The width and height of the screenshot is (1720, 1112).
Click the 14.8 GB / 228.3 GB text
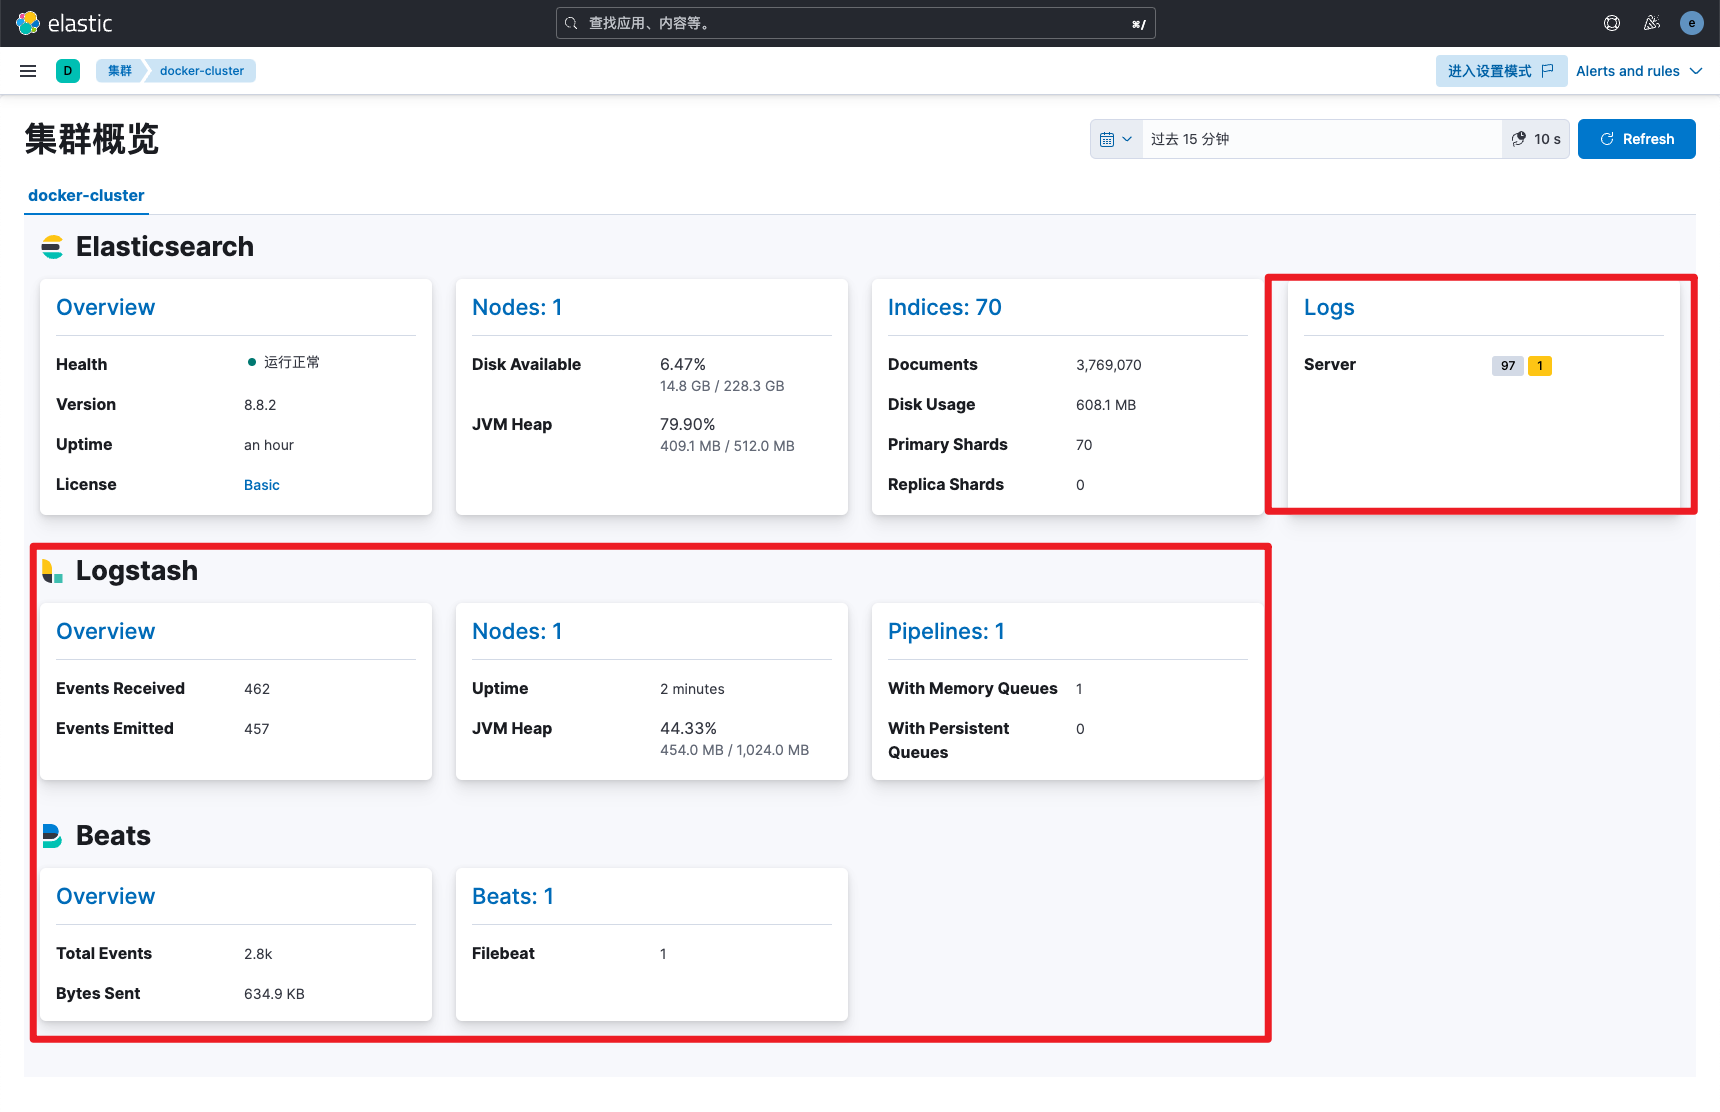pos(722,386)
